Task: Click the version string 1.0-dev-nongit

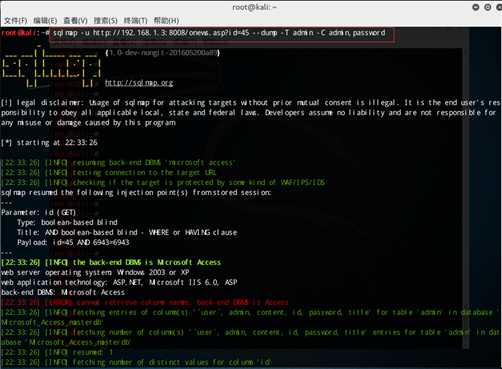Action: [162, 52]
